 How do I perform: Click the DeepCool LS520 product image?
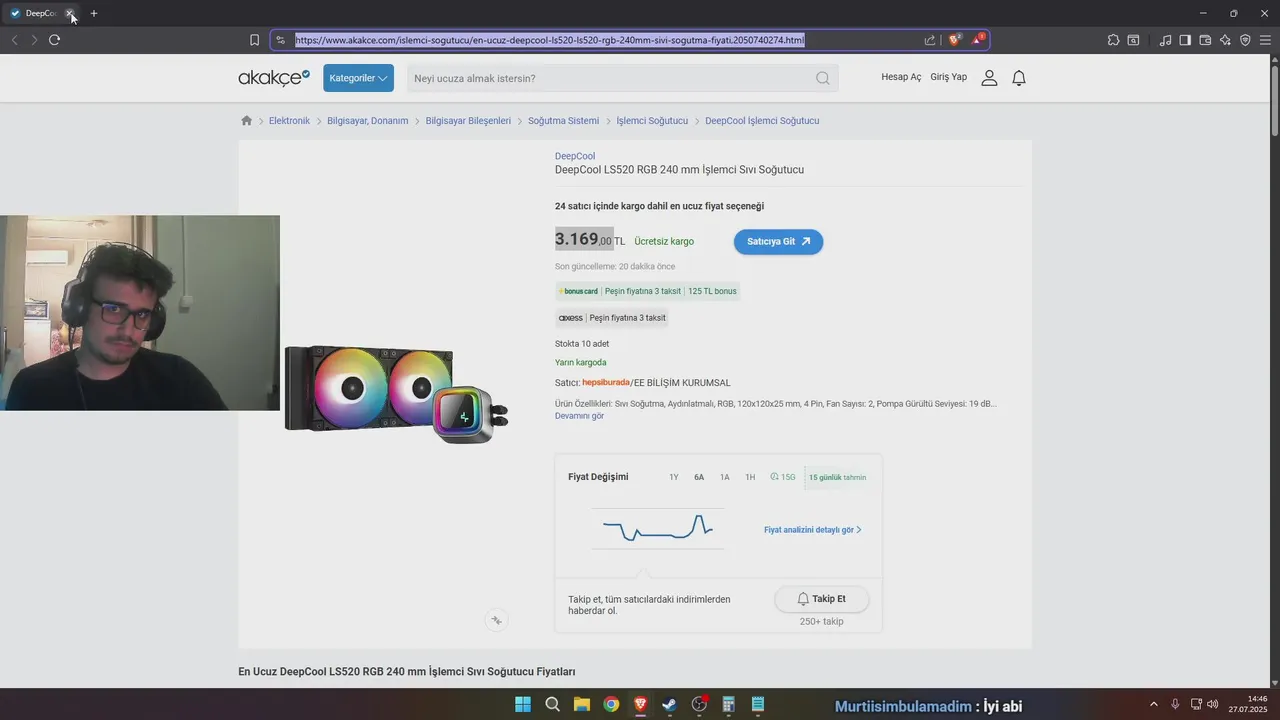pos(397,393)
